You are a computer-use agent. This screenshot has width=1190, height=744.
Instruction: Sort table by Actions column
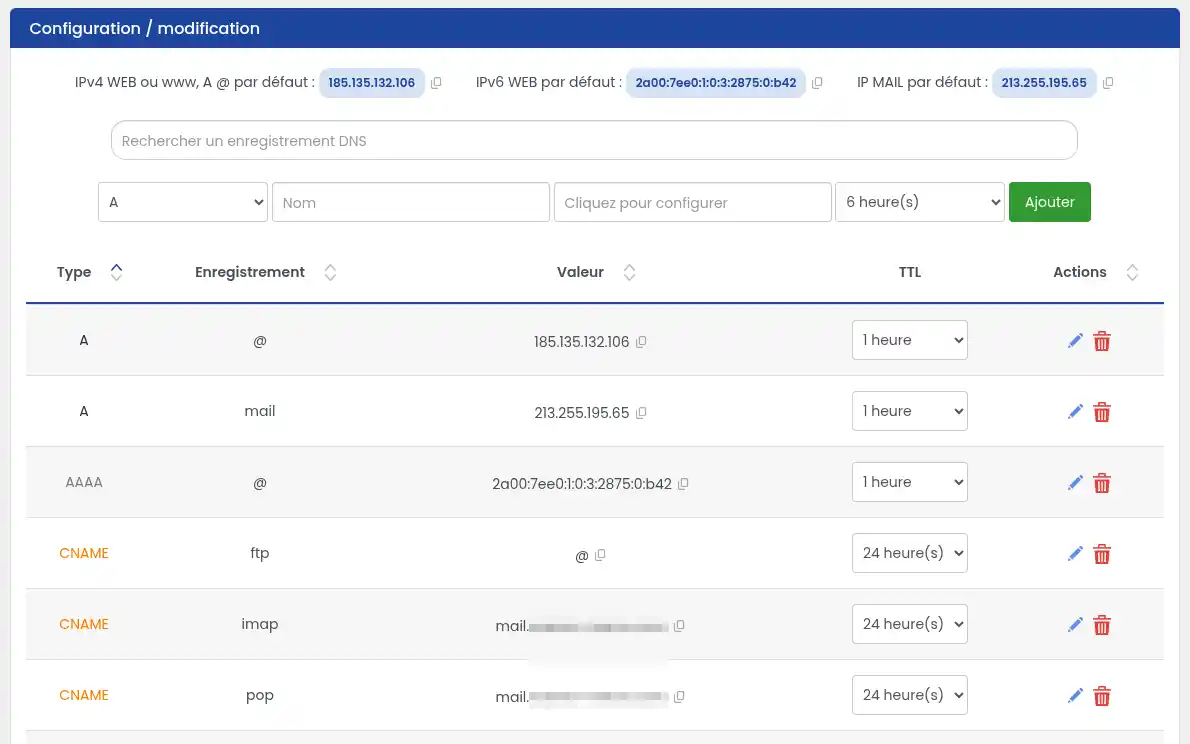1132,272
